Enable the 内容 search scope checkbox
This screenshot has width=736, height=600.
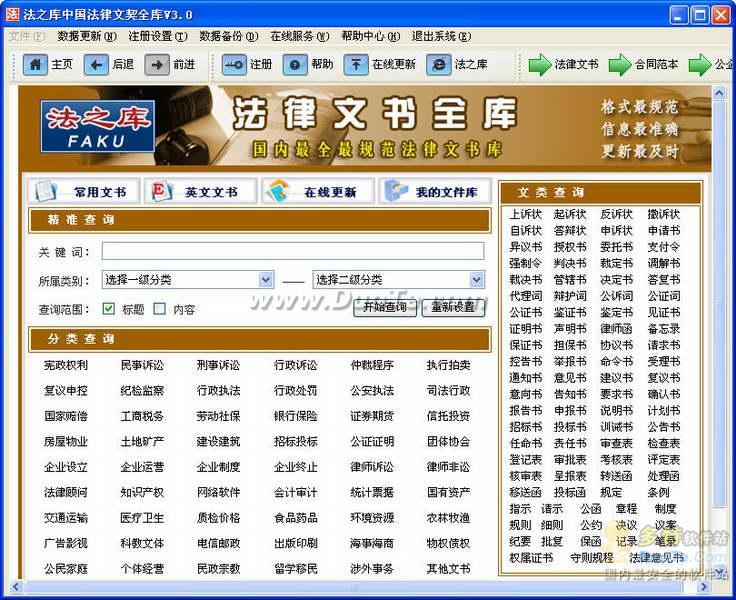(160, 309)
